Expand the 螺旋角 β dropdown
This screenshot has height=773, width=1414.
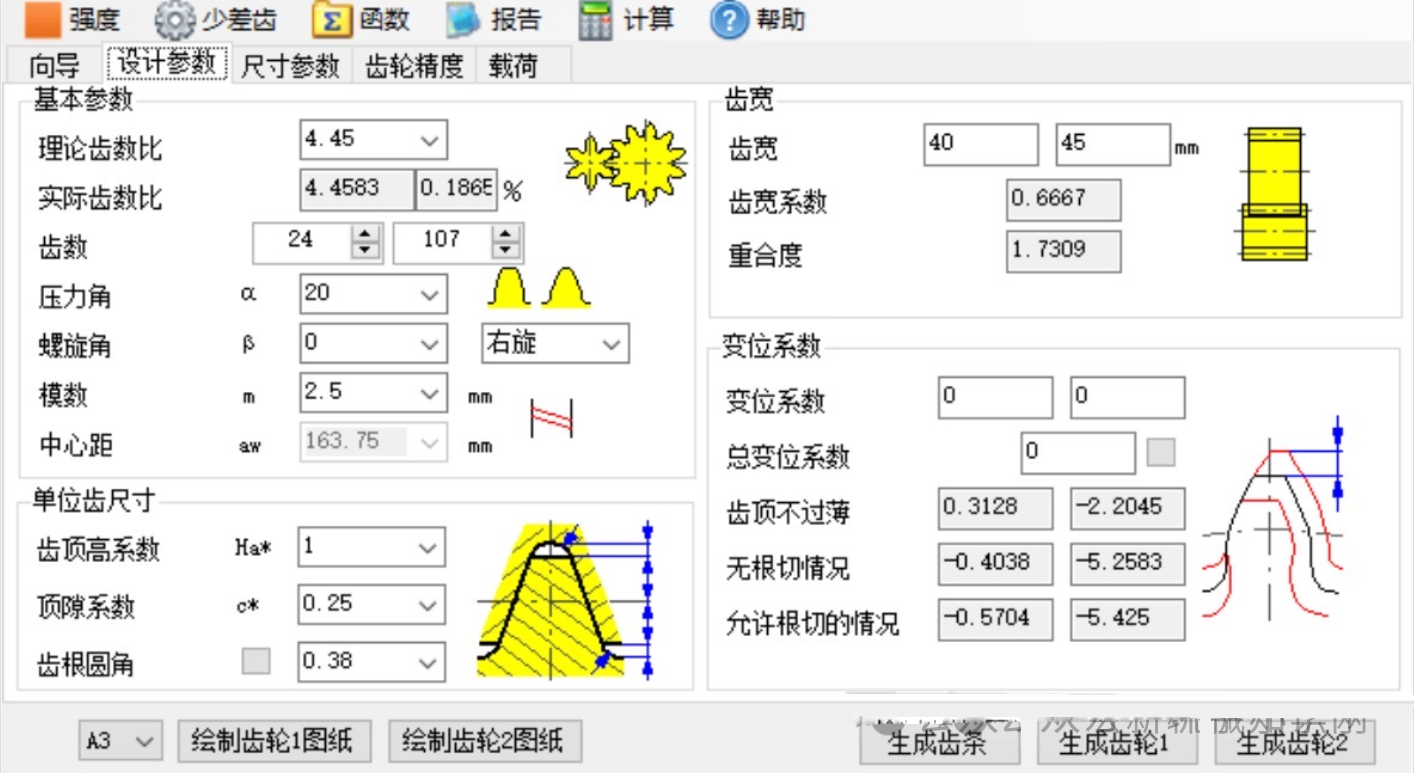coord(430,344)
